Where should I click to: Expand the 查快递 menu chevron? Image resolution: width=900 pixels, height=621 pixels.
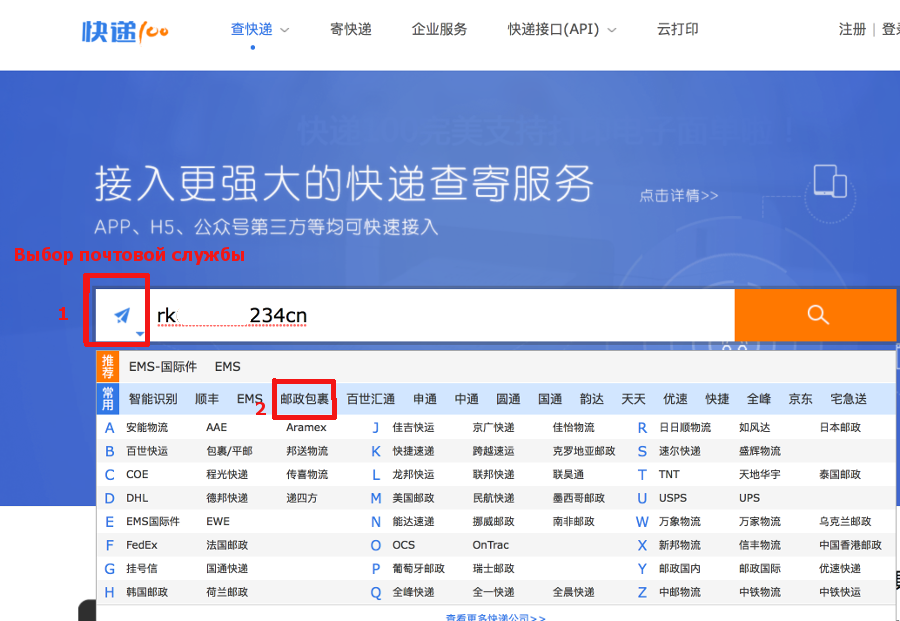pos(284,30)
